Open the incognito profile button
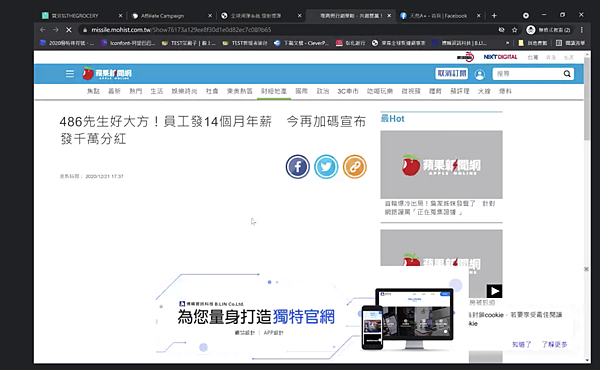The height and width of the screenshot is (370, 600). pyautogui.click(x=548, y=30)
